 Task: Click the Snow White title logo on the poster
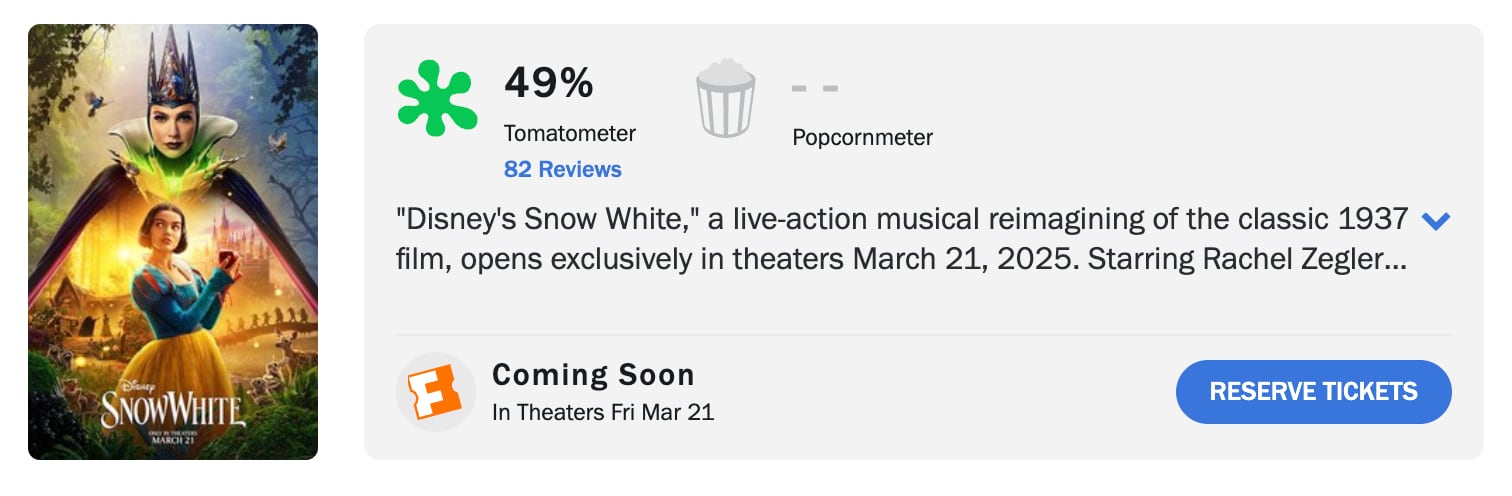coord(172,409)
